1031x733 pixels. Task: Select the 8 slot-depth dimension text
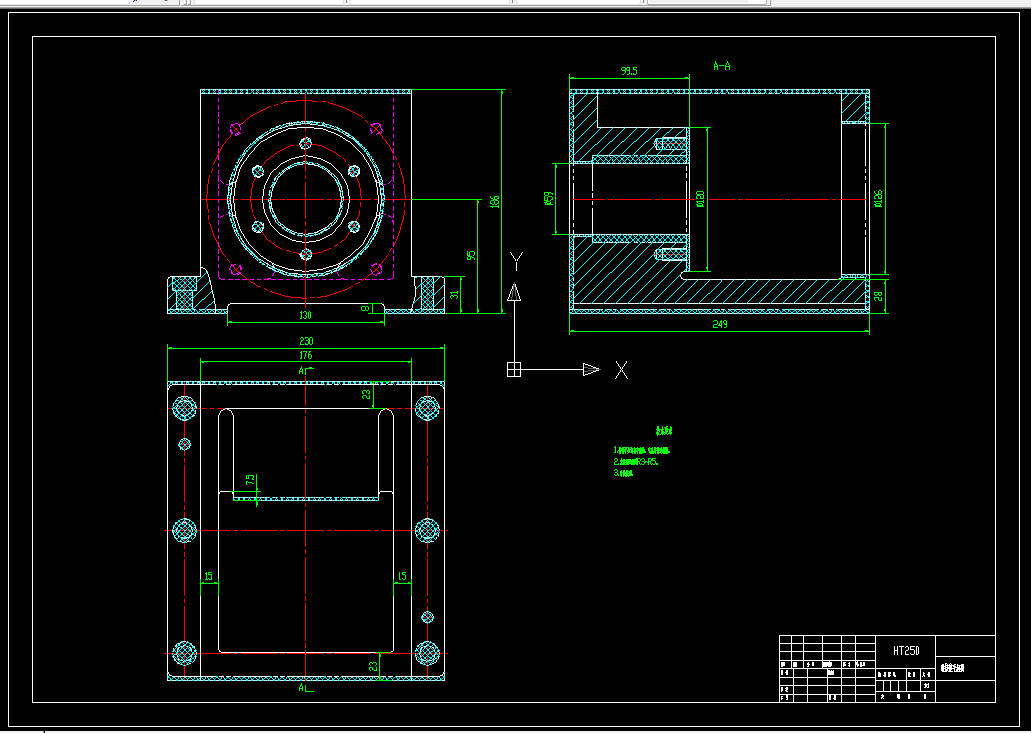[x=366, y=308]
